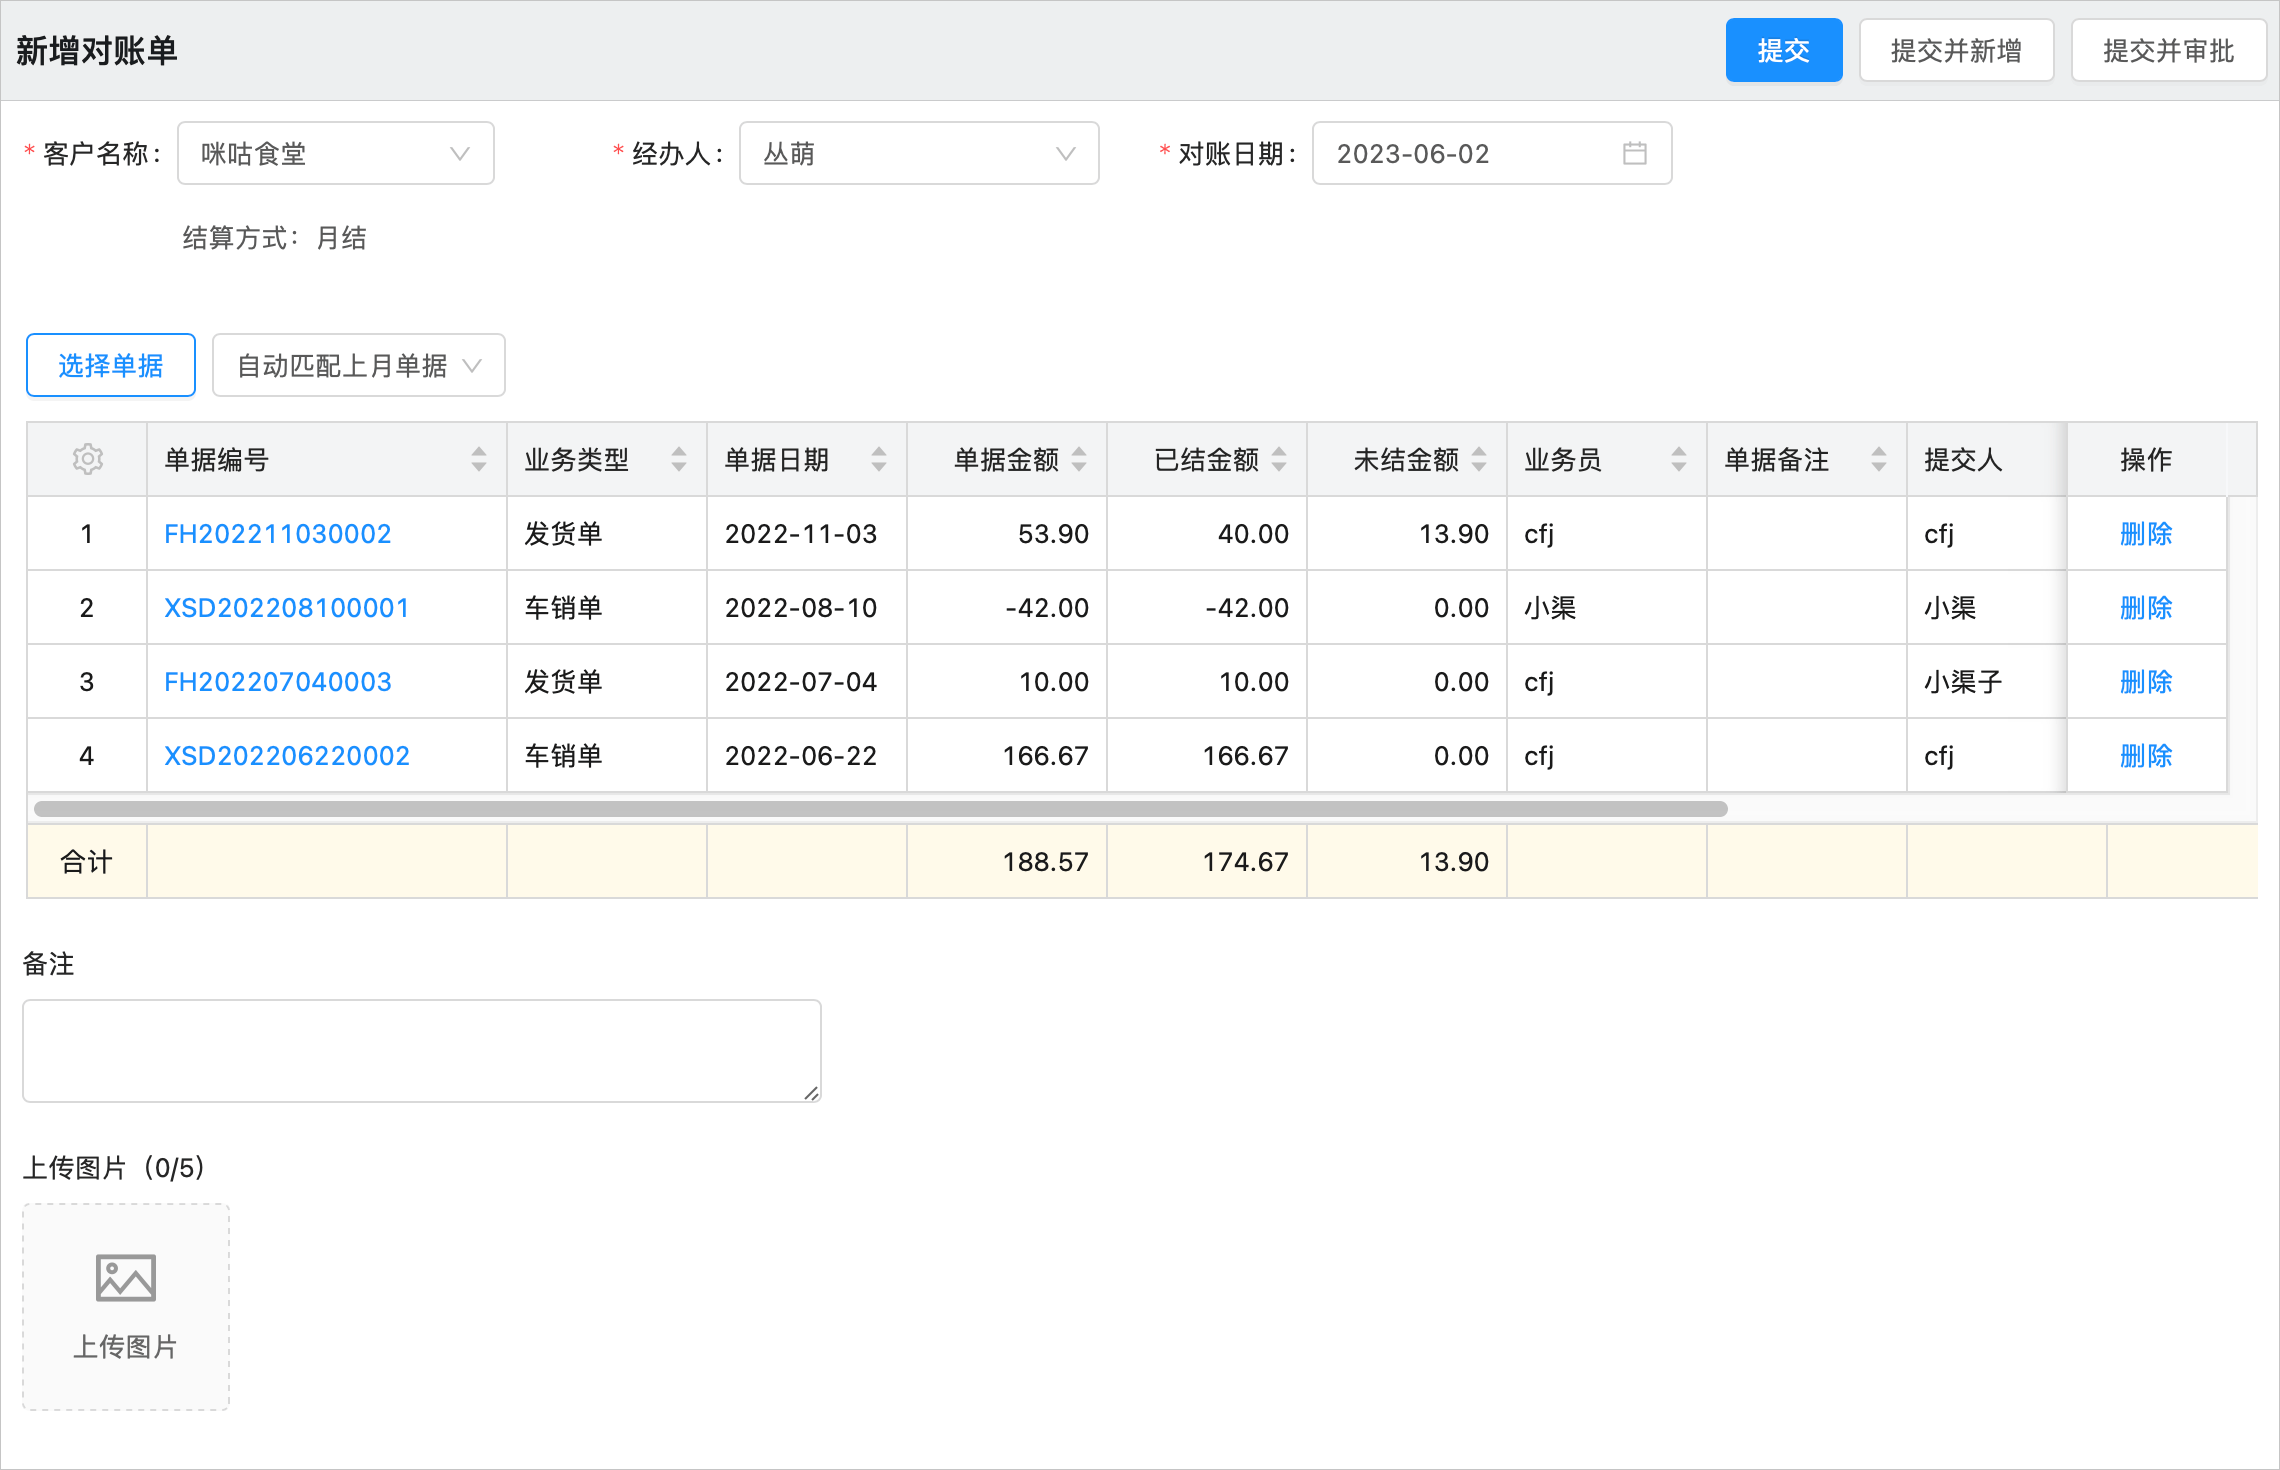Click calendar icon in 对账日期 field
2280x1470 pixels.
(x=1634, y=153)
